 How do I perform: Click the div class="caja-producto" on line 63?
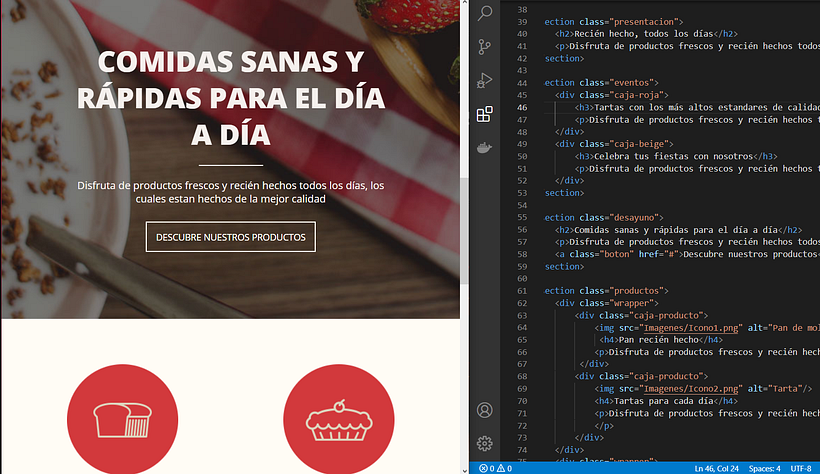click(x=641, y=315)
